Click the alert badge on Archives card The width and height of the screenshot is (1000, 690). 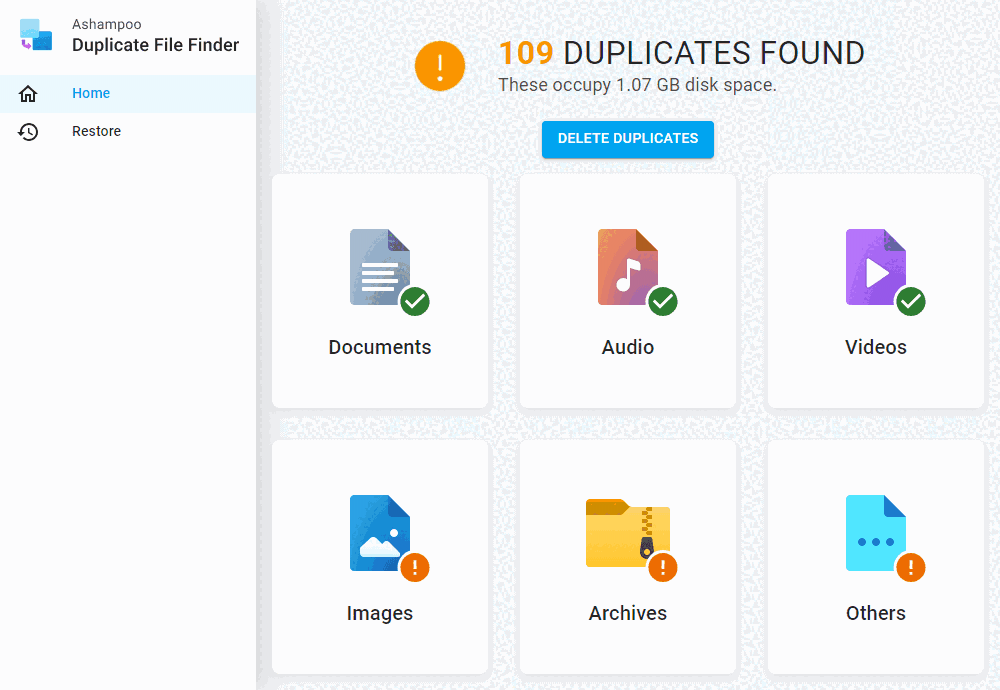click(x=663, y=567)
